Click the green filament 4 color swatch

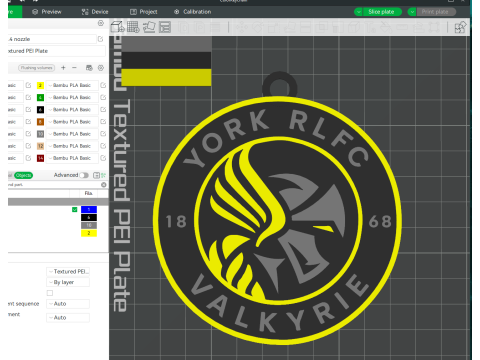point(40,97)
